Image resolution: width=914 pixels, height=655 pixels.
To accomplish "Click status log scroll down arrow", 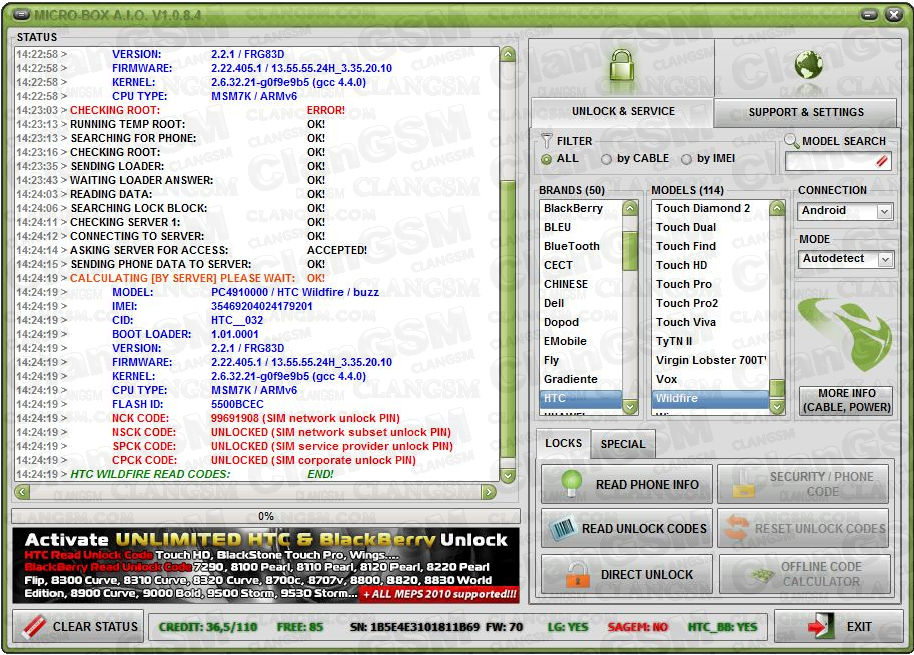I will coord(508,476).
